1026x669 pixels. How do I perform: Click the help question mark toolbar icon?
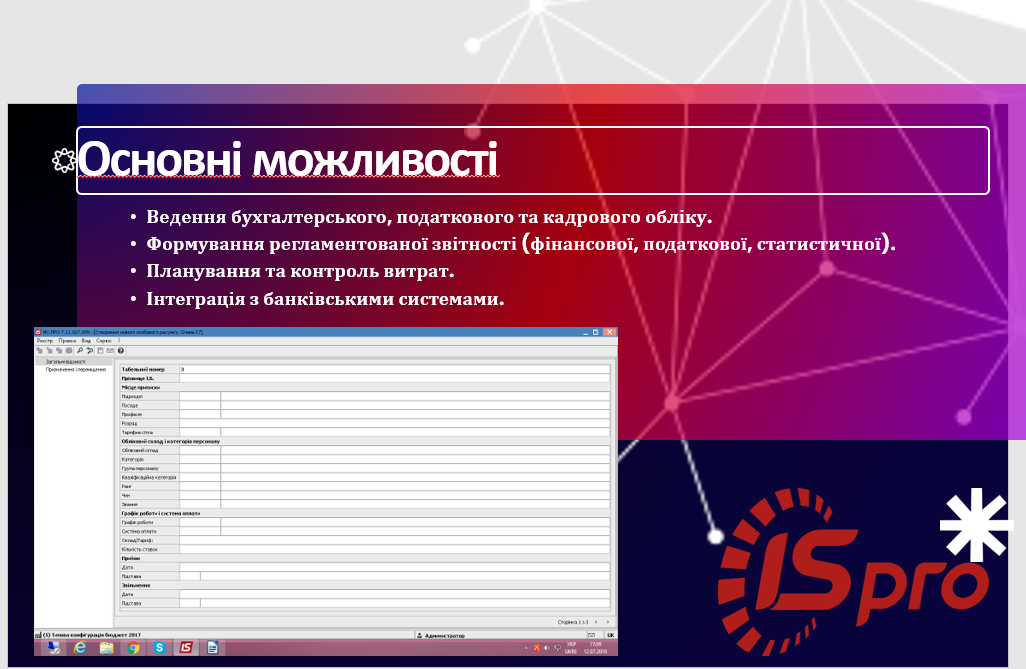(x=121, y=351)
